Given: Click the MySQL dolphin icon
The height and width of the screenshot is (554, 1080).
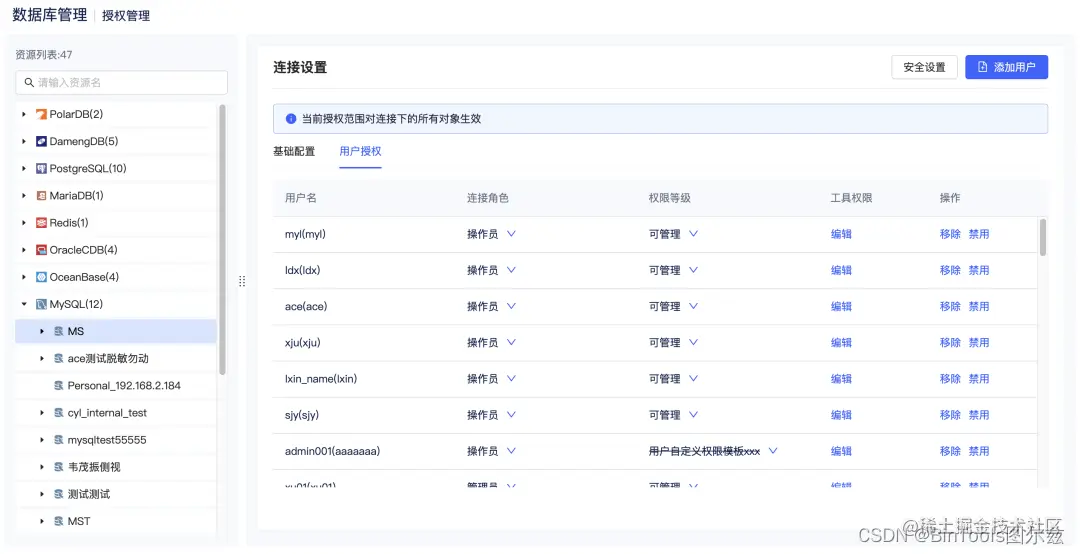Looking at the screenshot, I should [x=41, y=304].
